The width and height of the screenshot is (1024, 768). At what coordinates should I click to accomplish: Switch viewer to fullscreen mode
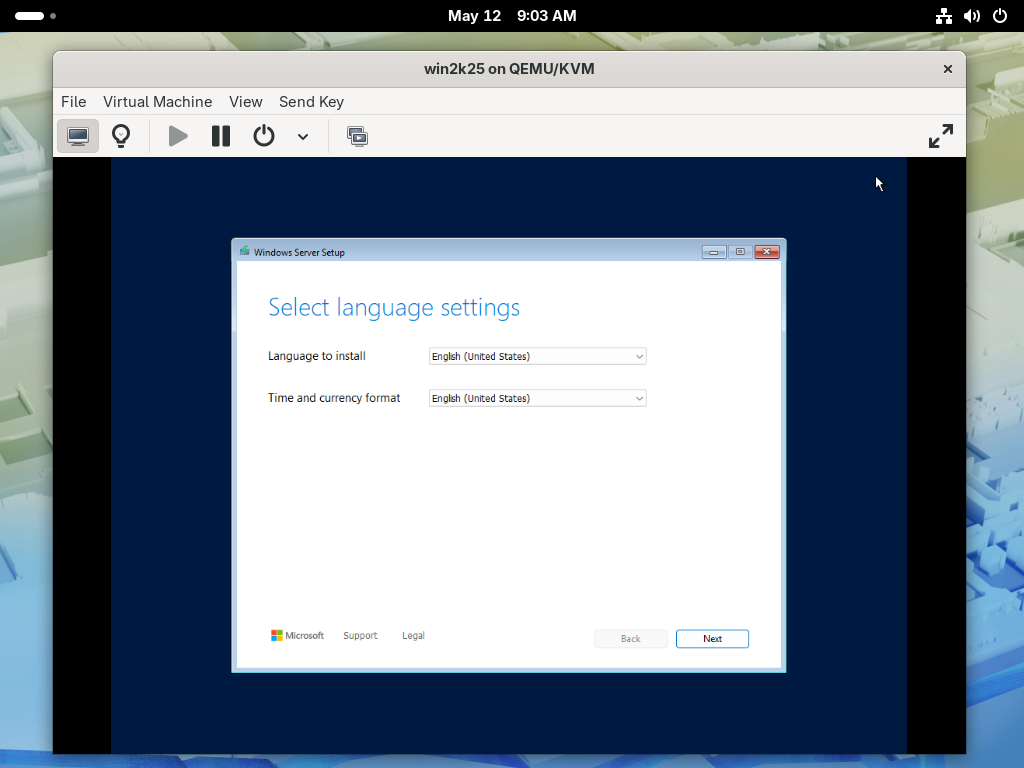click(940, 136)
